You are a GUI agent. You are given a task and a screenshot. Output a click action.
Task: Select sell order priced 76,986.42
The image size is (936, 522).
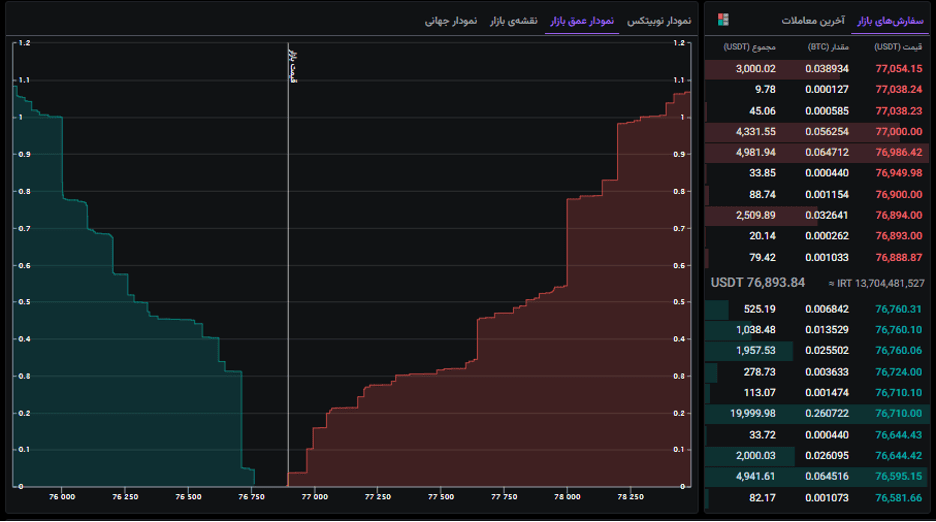pos(817,152)
